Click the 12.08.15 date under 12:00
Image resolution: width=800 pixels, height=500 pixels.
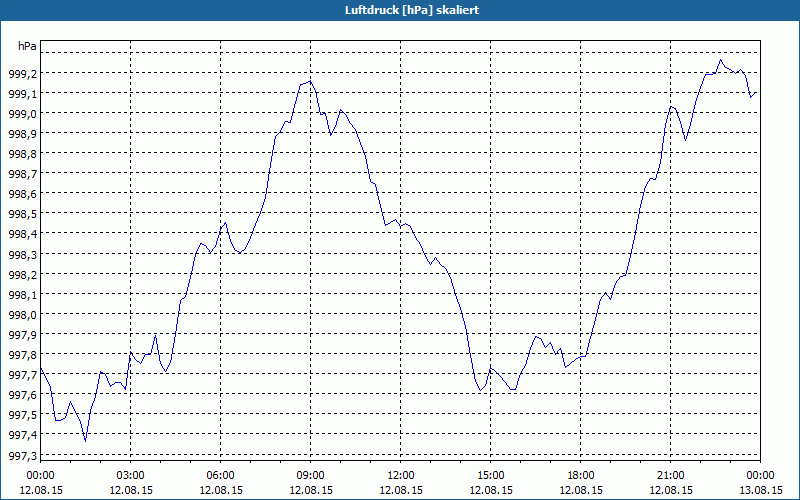401,490
